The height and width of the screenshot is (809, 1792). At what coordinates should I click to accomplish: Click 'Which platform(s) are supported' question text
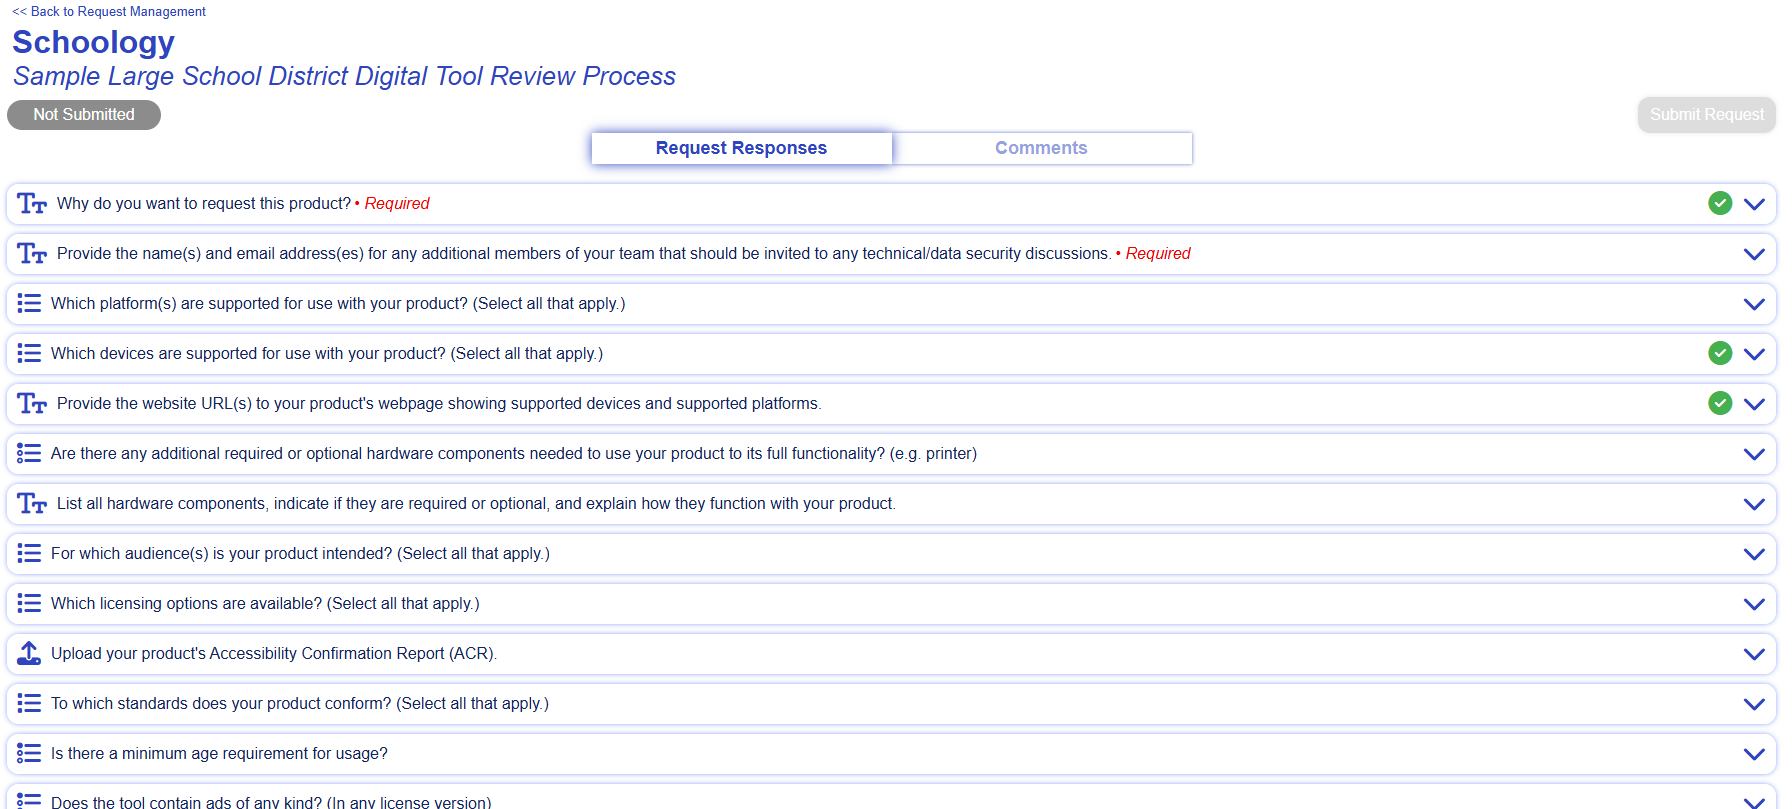pyautogui.click(x=338, y=303)
